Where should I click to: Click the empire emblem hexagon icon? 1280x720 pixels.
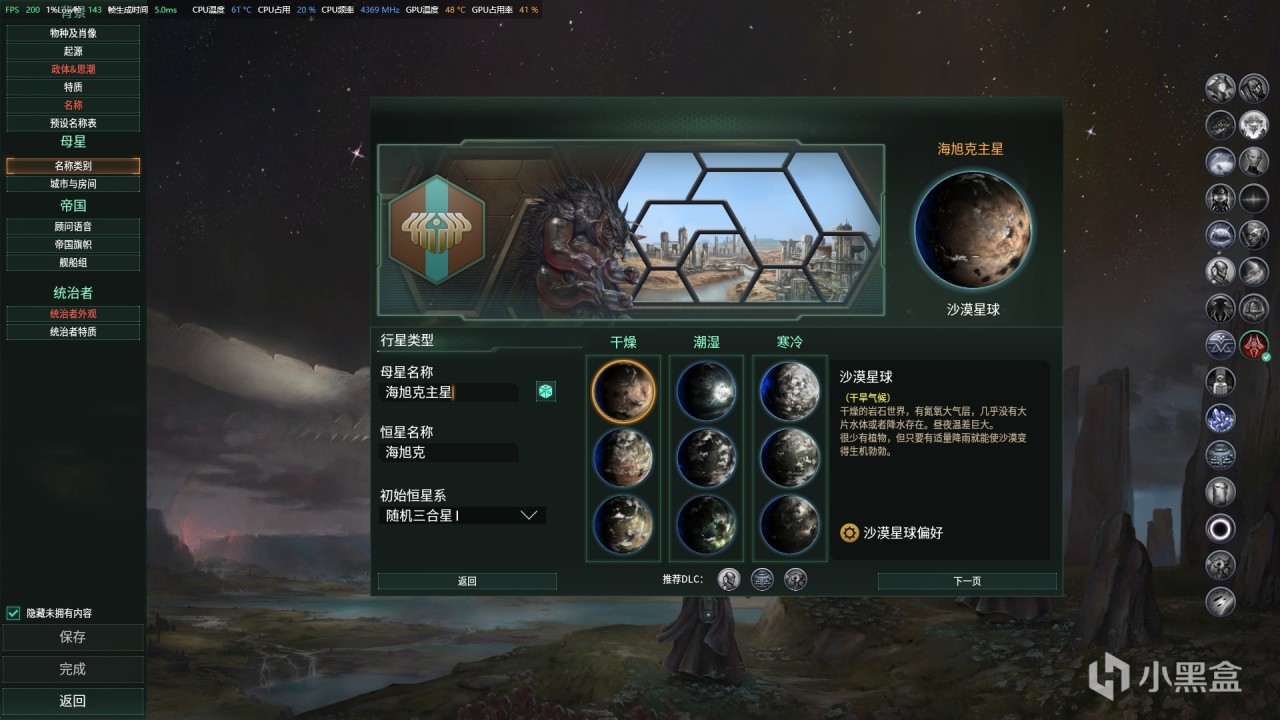pyautogui.click(x=437, y=229)
